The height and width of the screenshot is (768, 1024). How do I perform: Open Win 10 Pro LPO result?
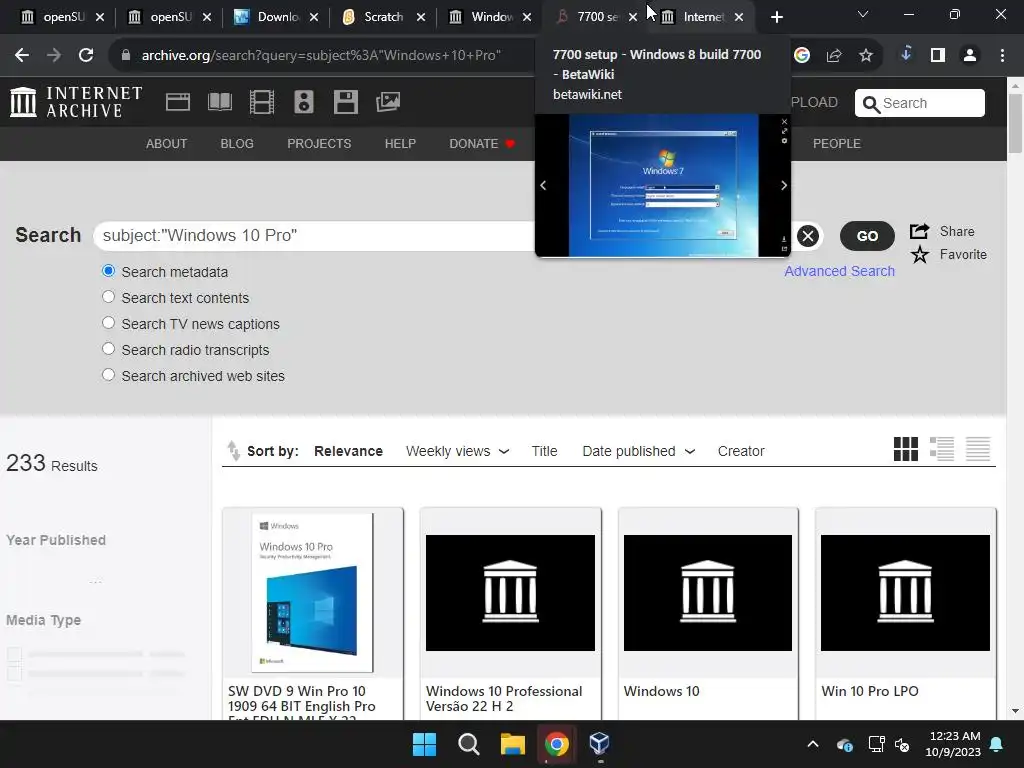[905, 614]
